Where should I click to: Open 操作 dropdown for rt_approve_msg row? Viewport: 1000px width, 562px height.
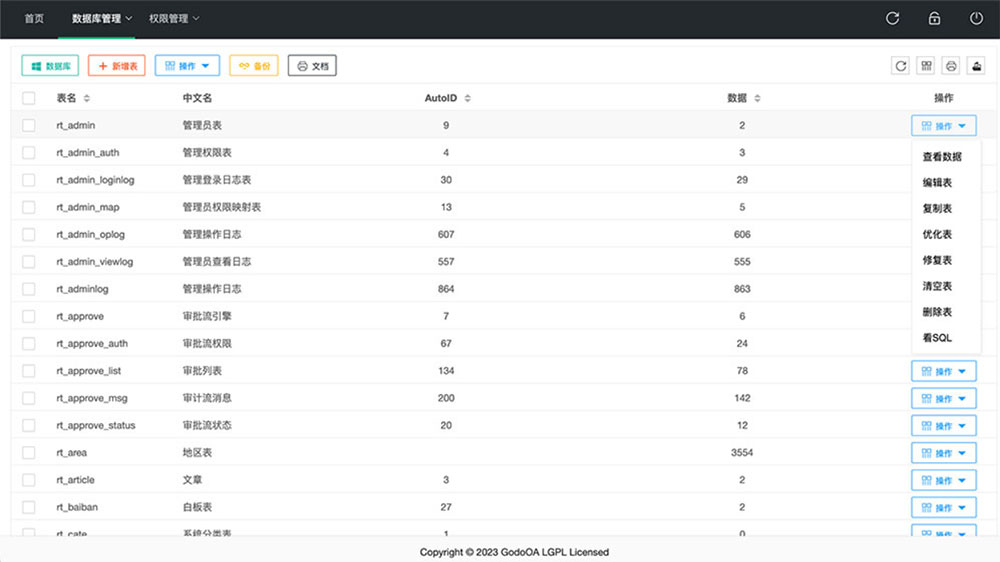tap(943, 399)
